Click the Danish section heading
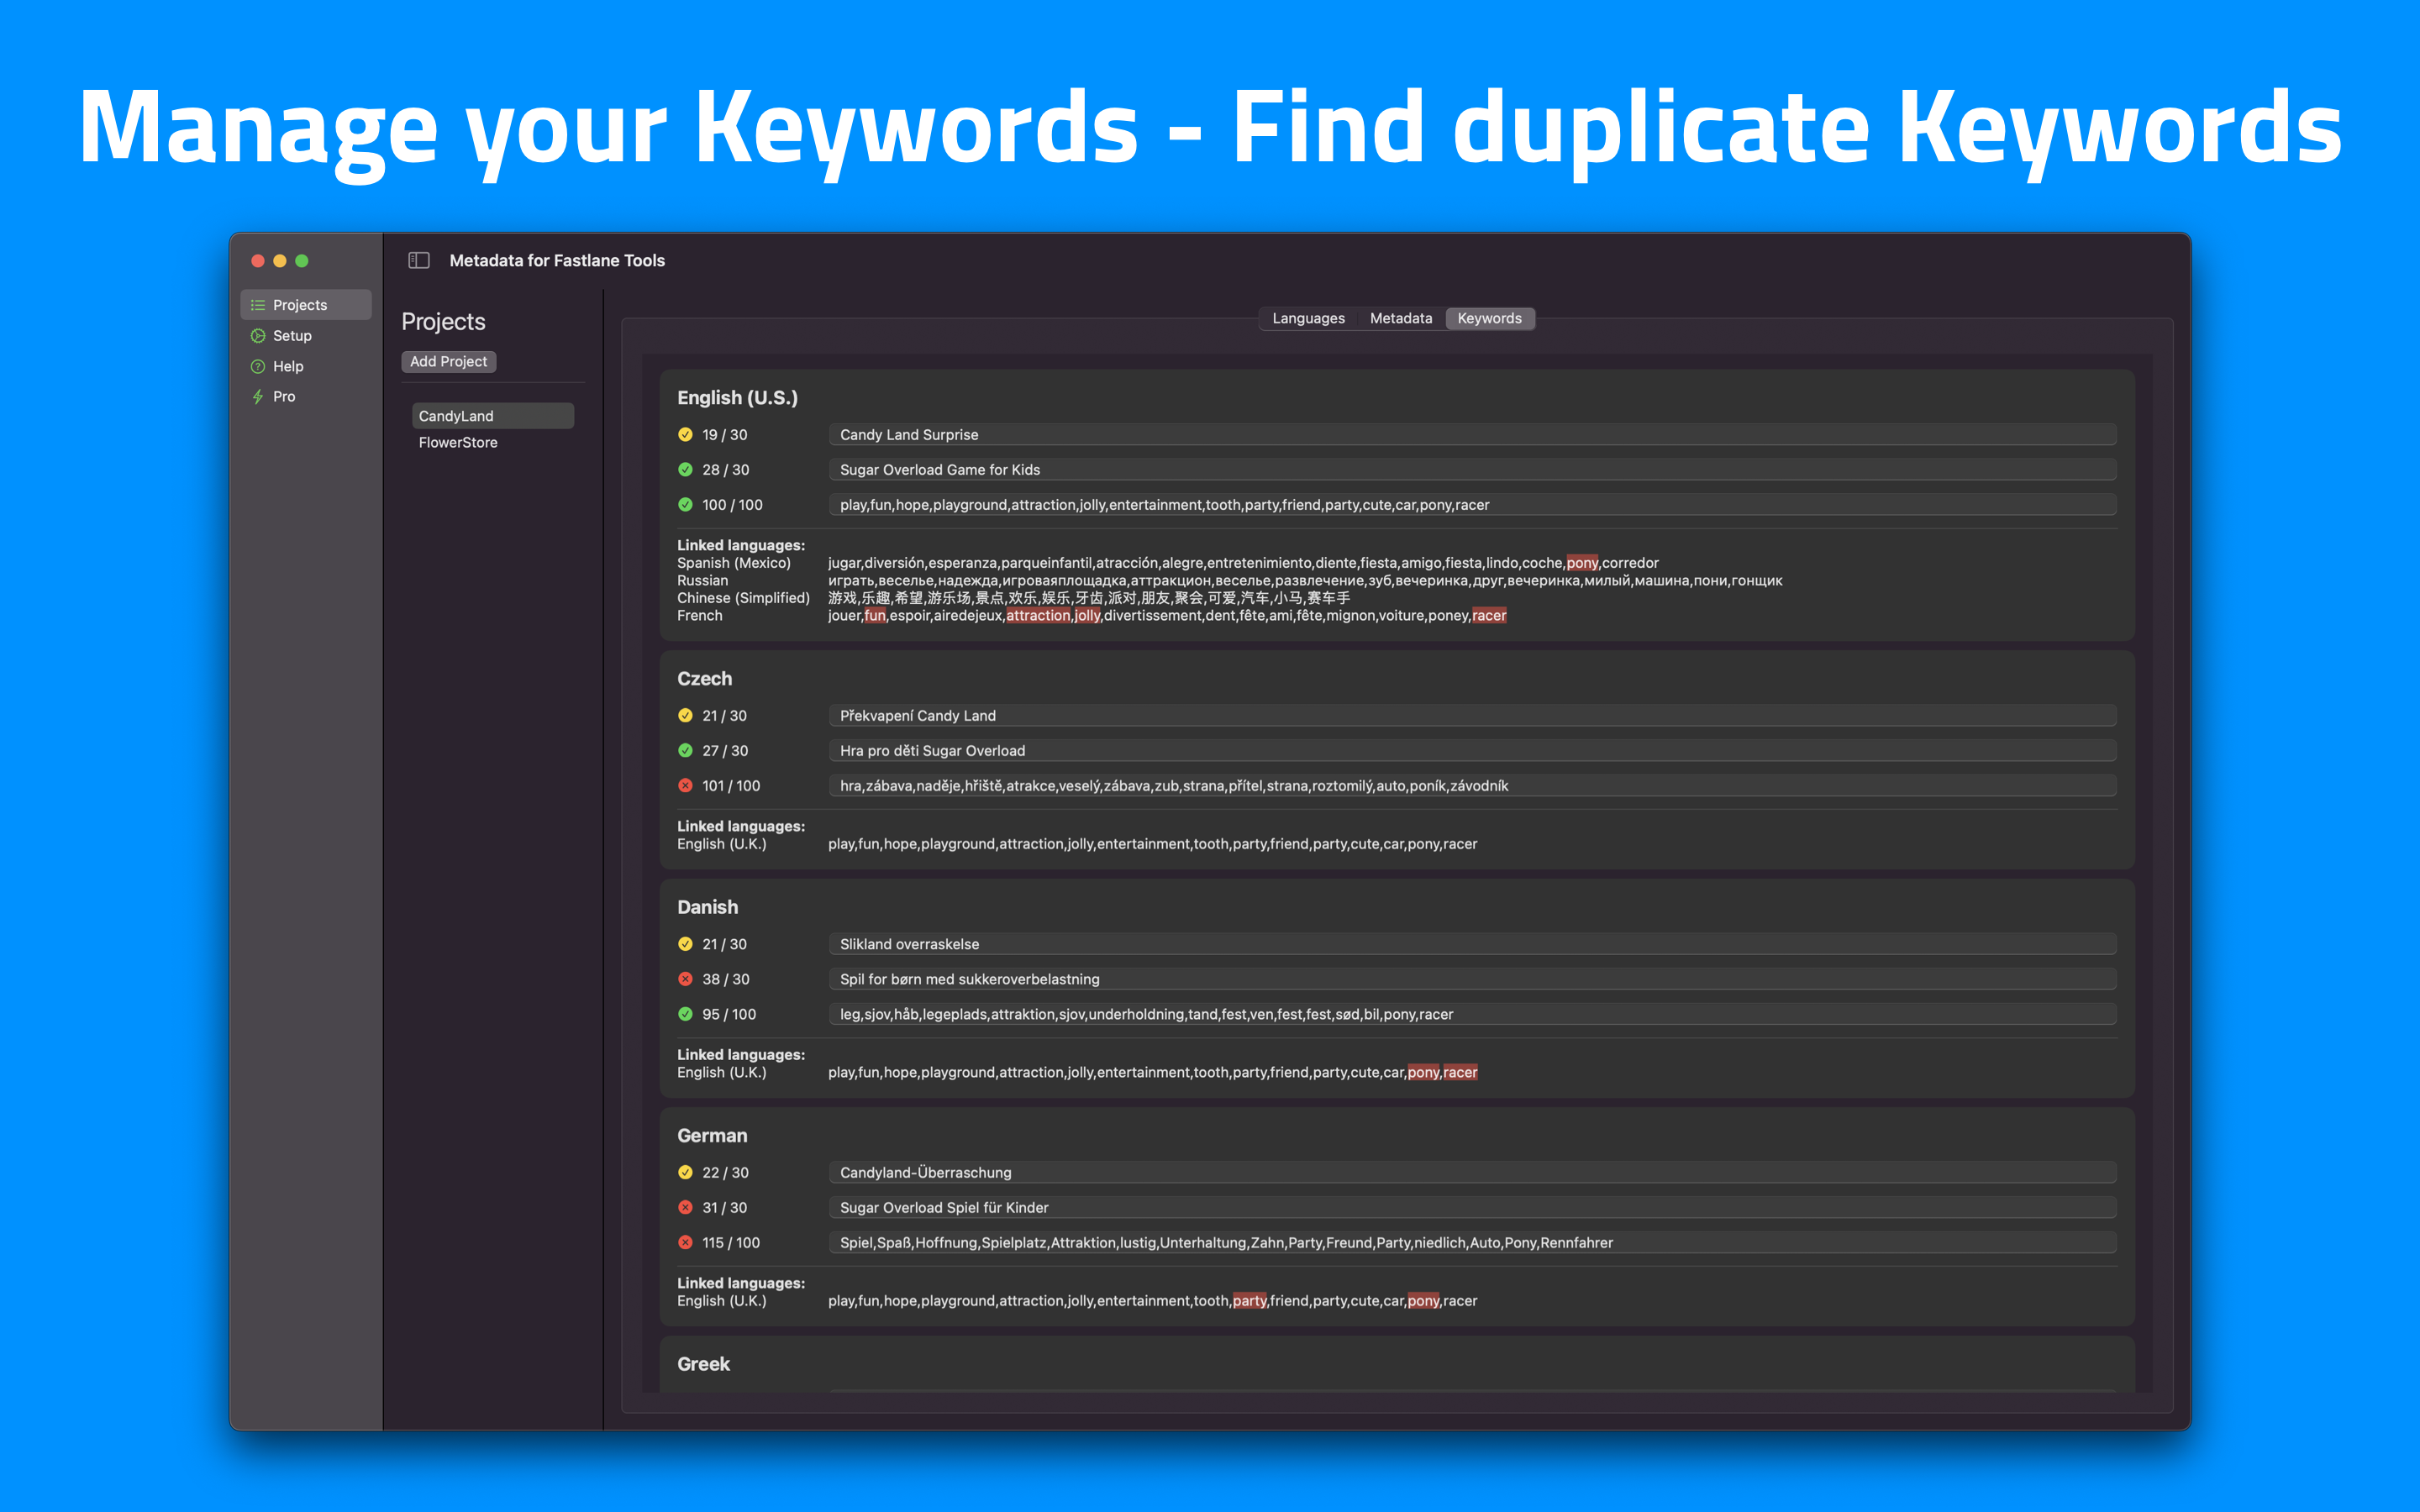 tap(707, 907)
